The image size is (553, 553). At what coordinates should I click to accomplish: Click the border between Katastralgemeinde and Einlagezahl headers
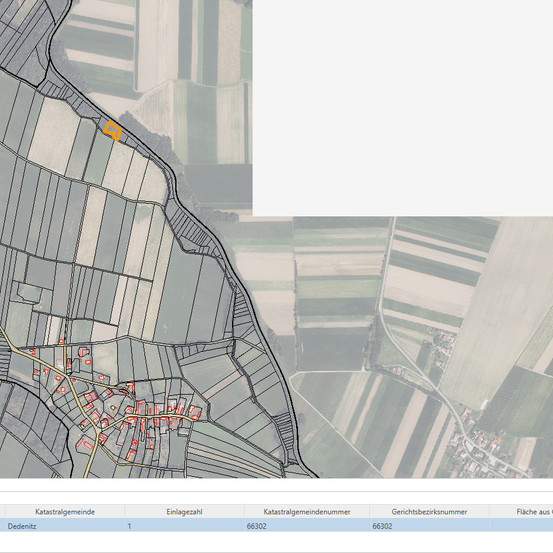[124, 511]
